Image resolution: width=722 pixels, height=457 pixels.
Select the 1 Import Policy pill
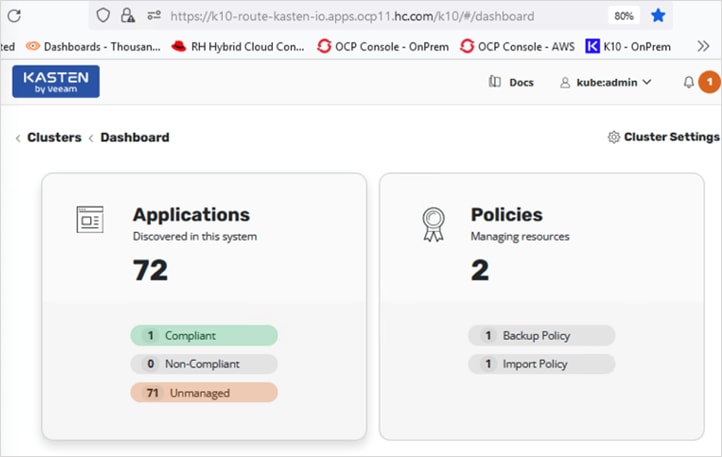(x=542, y=364)
